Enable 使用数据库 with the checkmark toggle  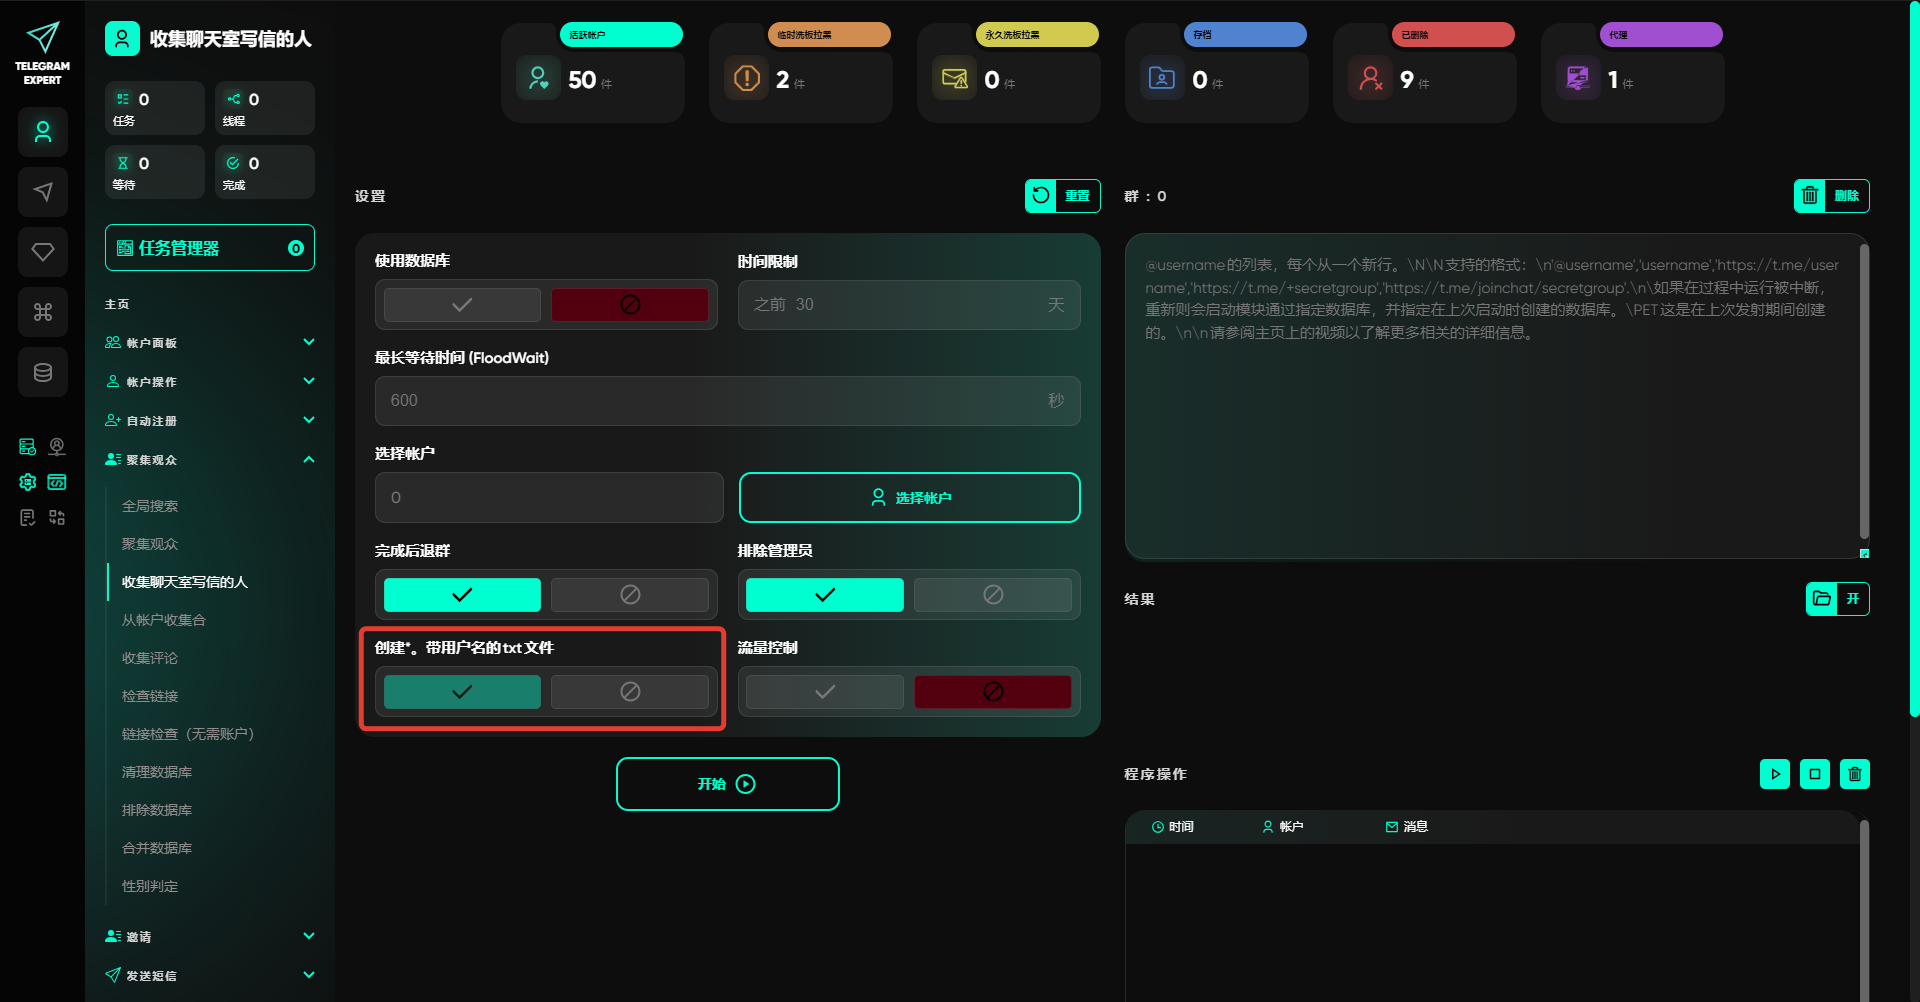click(x=462, y=305)
